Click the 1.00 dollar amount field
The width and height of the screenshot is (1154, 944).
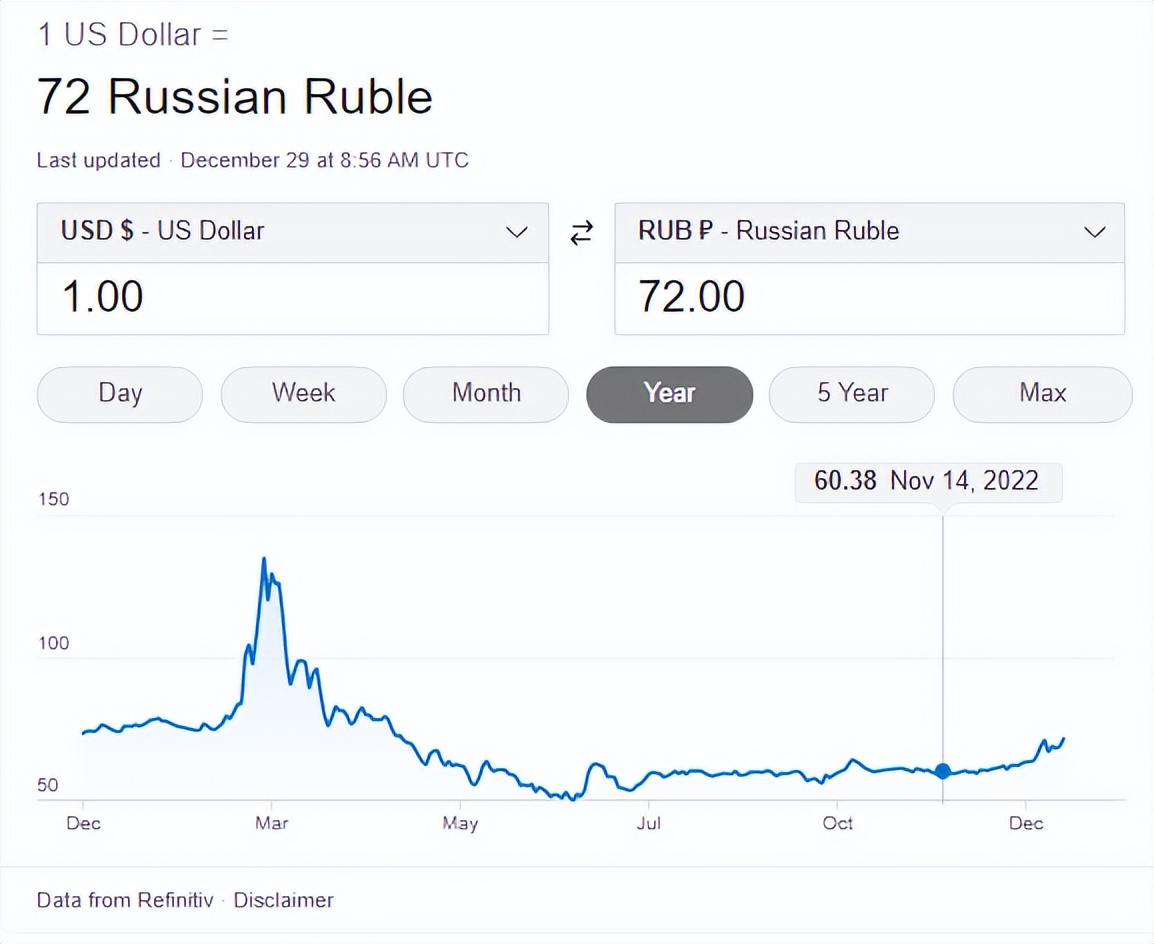292,297
